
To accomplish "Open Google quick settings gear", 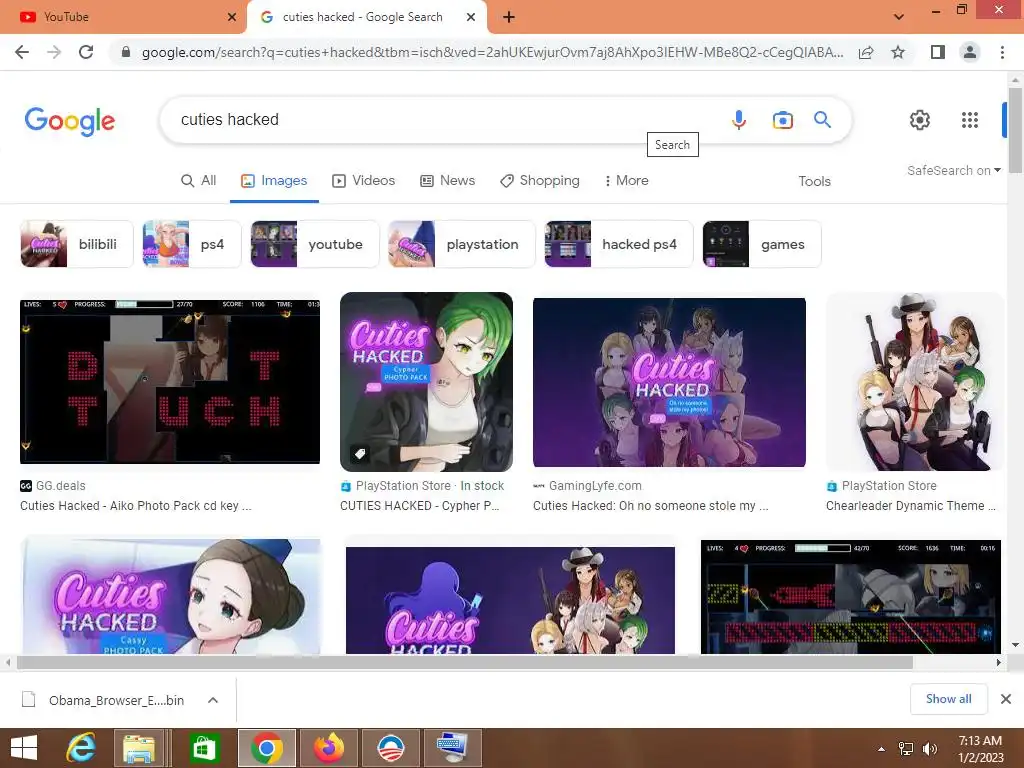I will tap(920, 120).
